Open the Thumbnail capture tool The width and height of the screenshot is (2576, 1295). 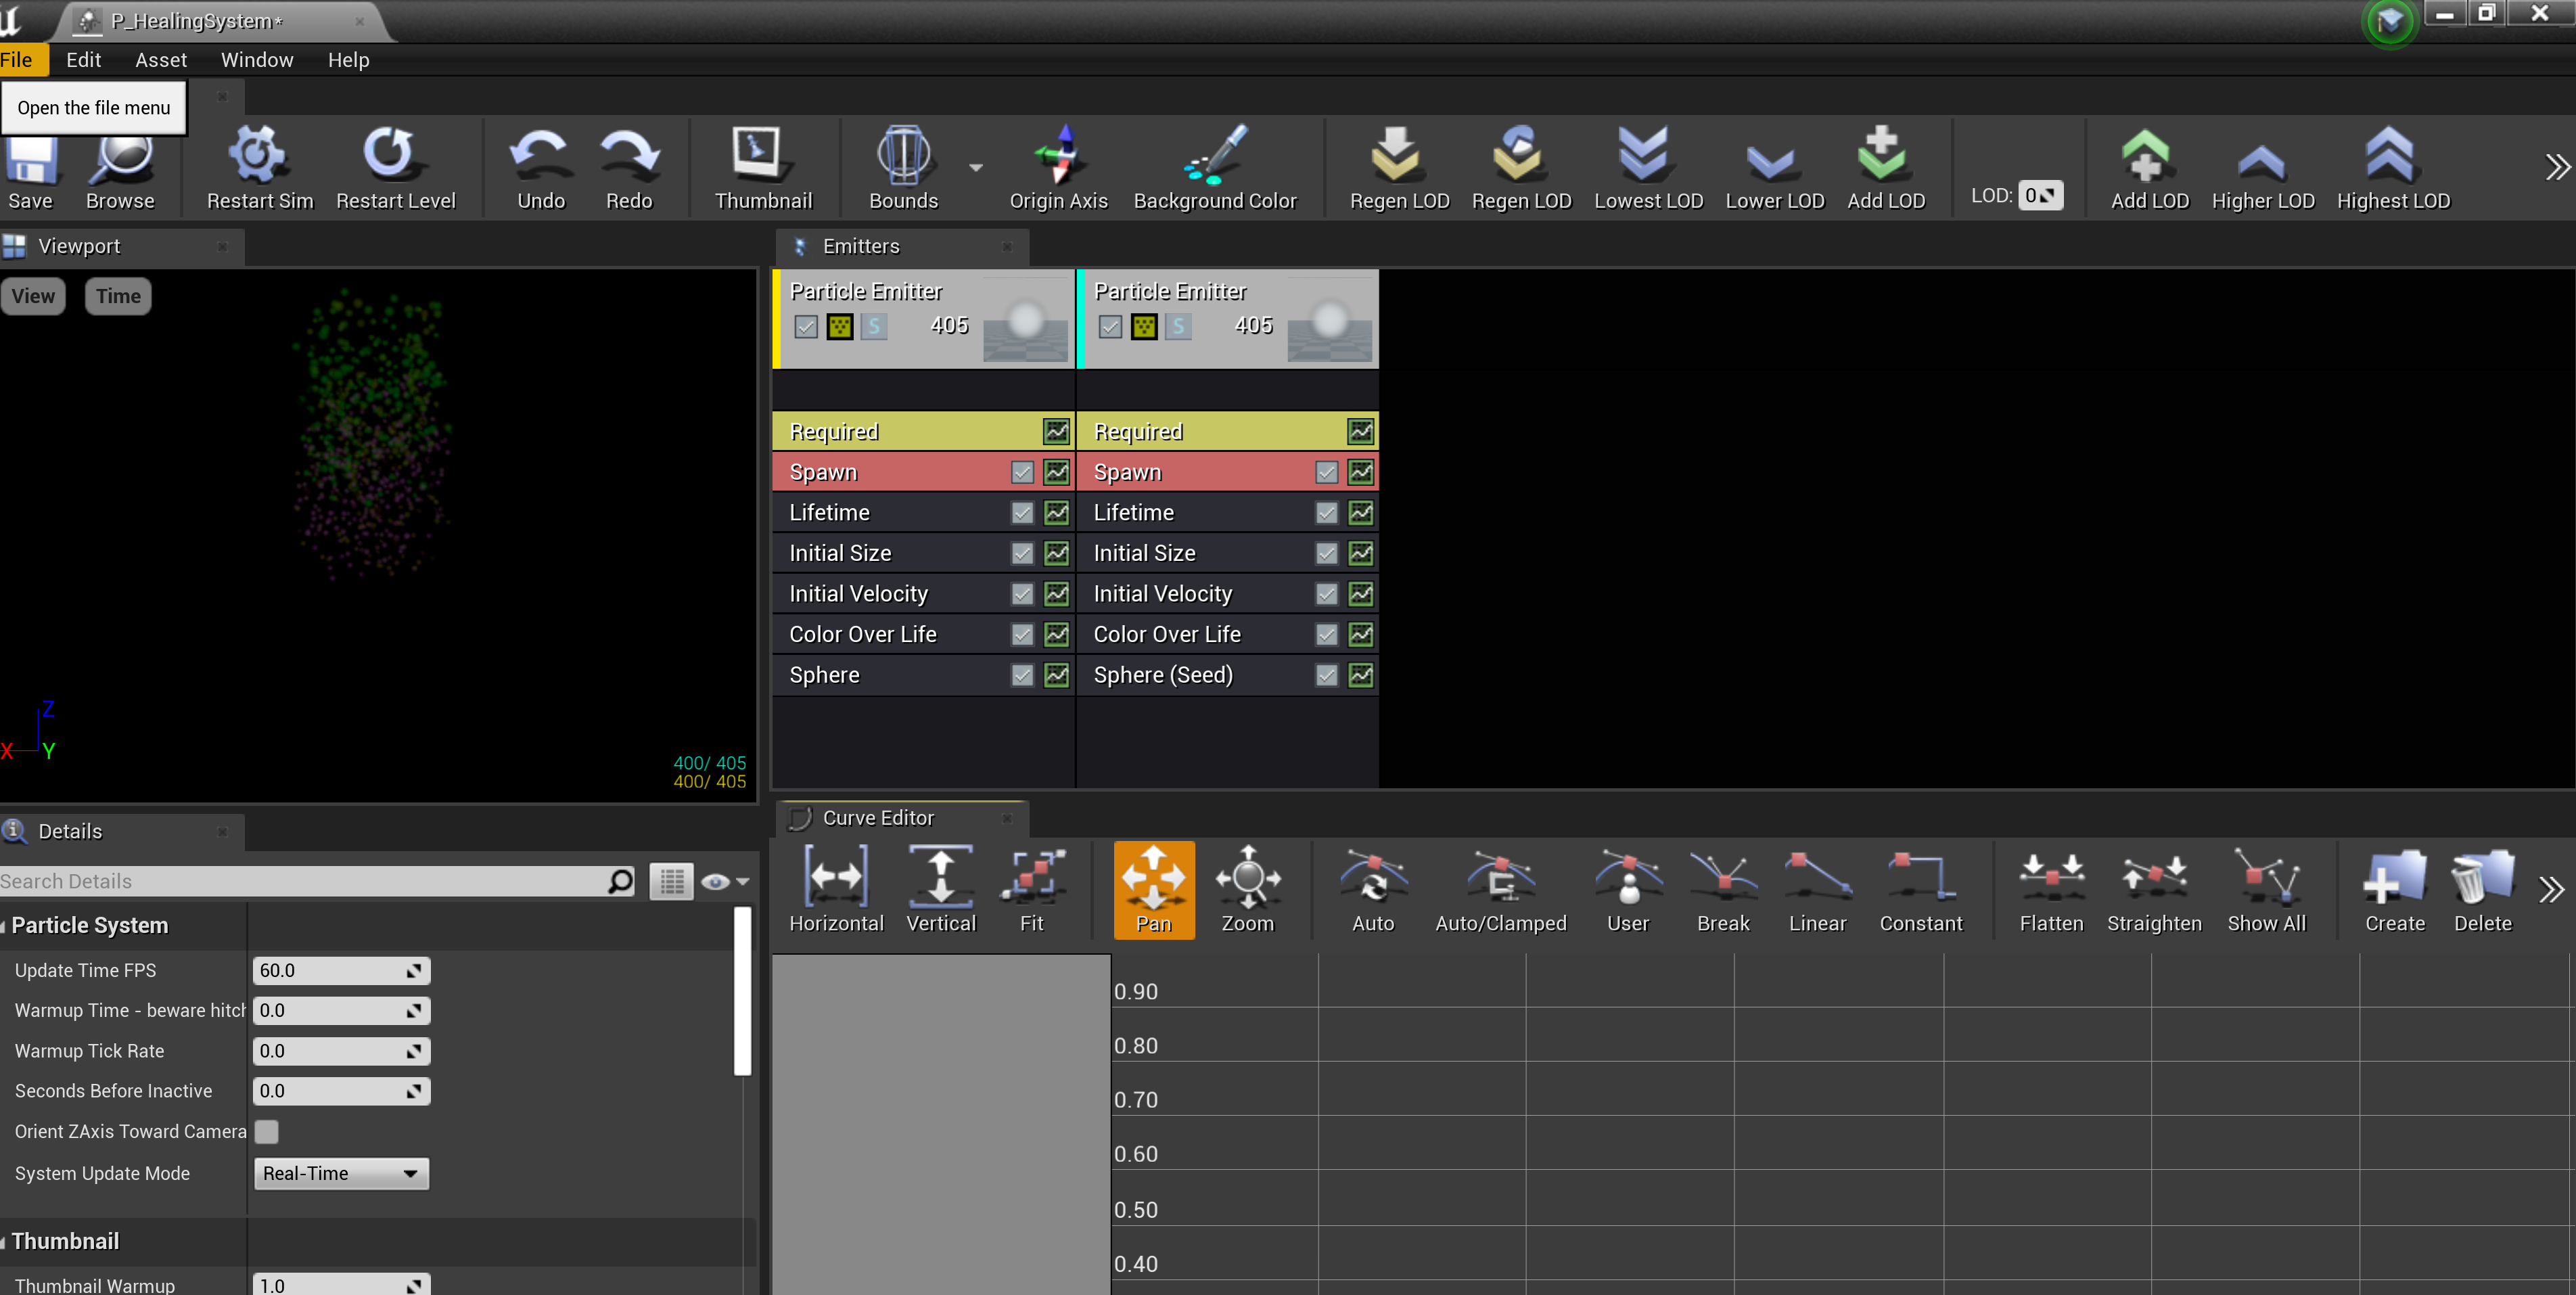point(763,168)
